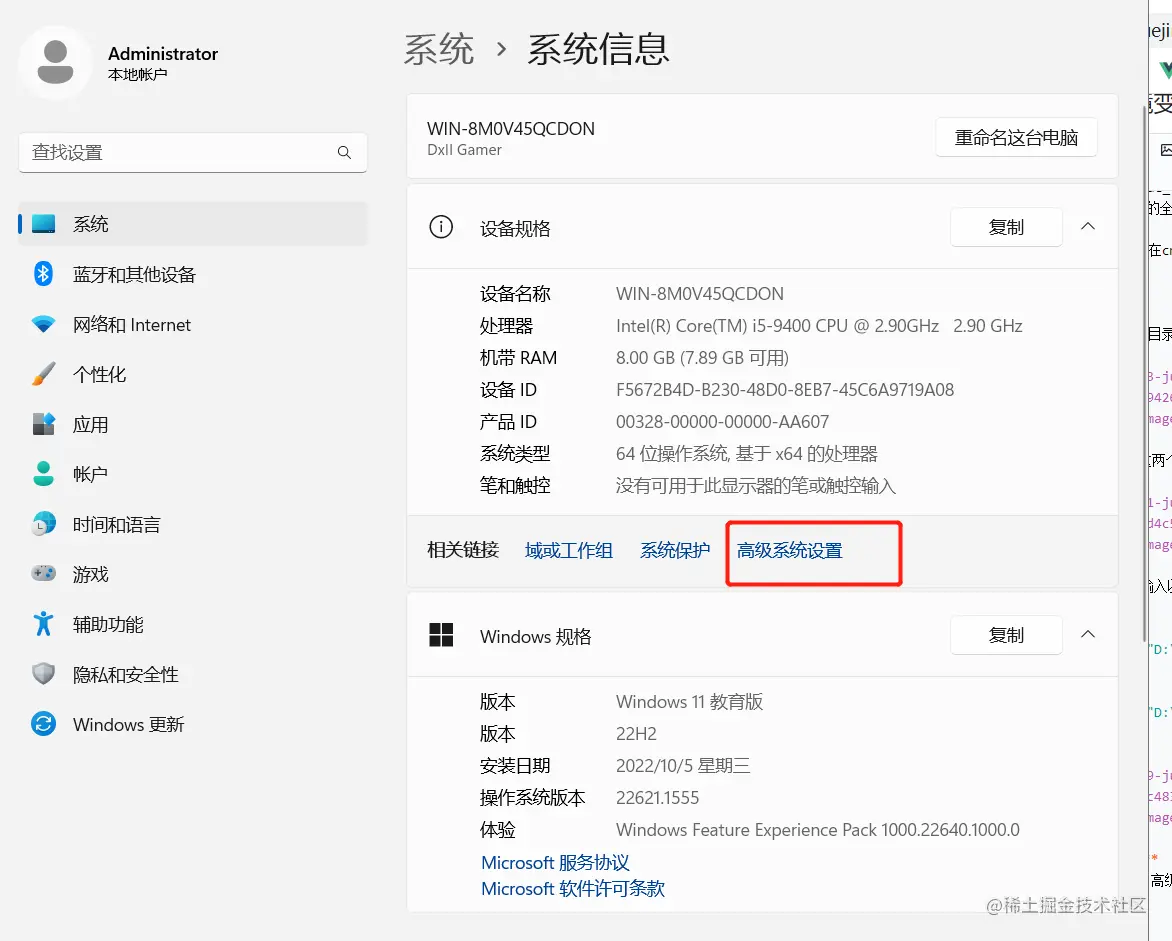Screen dimensions: 1172x941
Task: Go to 辅助功能 settings
Action: coord(193,624)
